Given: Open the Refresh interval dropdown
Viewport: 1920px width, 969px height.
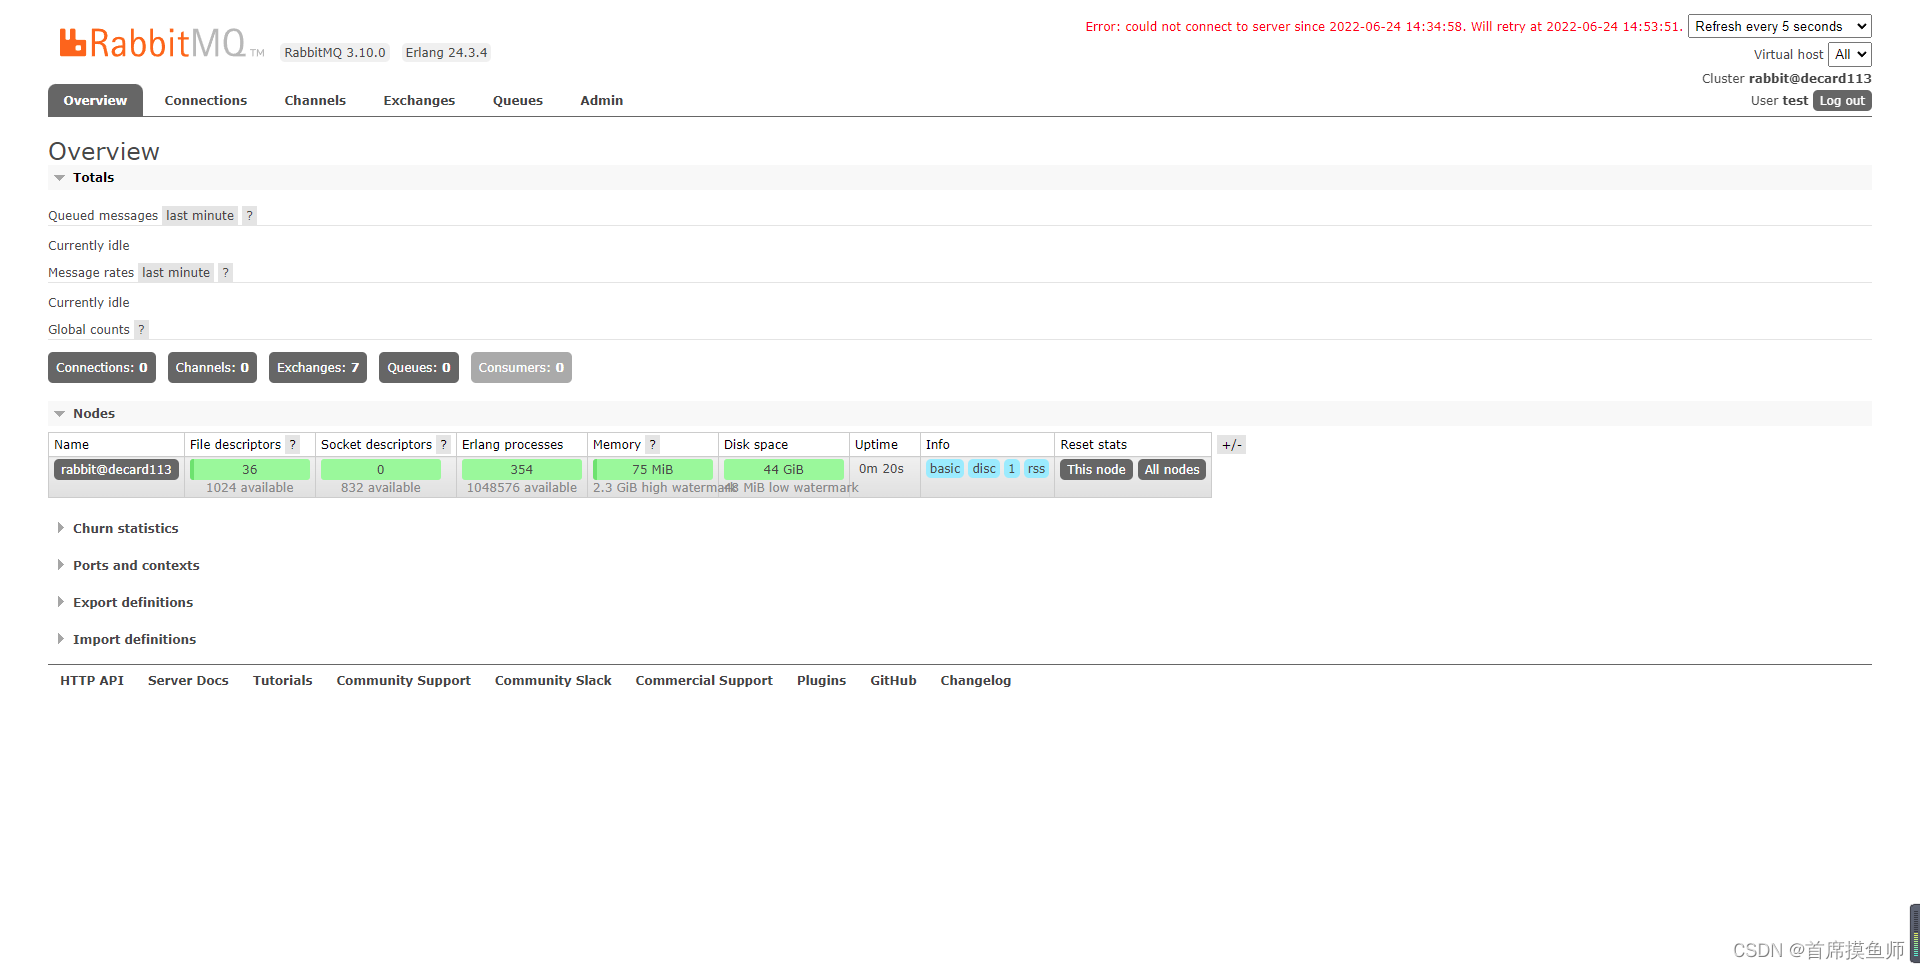Looking at the screenshot, I should [x=1780, y=27].
